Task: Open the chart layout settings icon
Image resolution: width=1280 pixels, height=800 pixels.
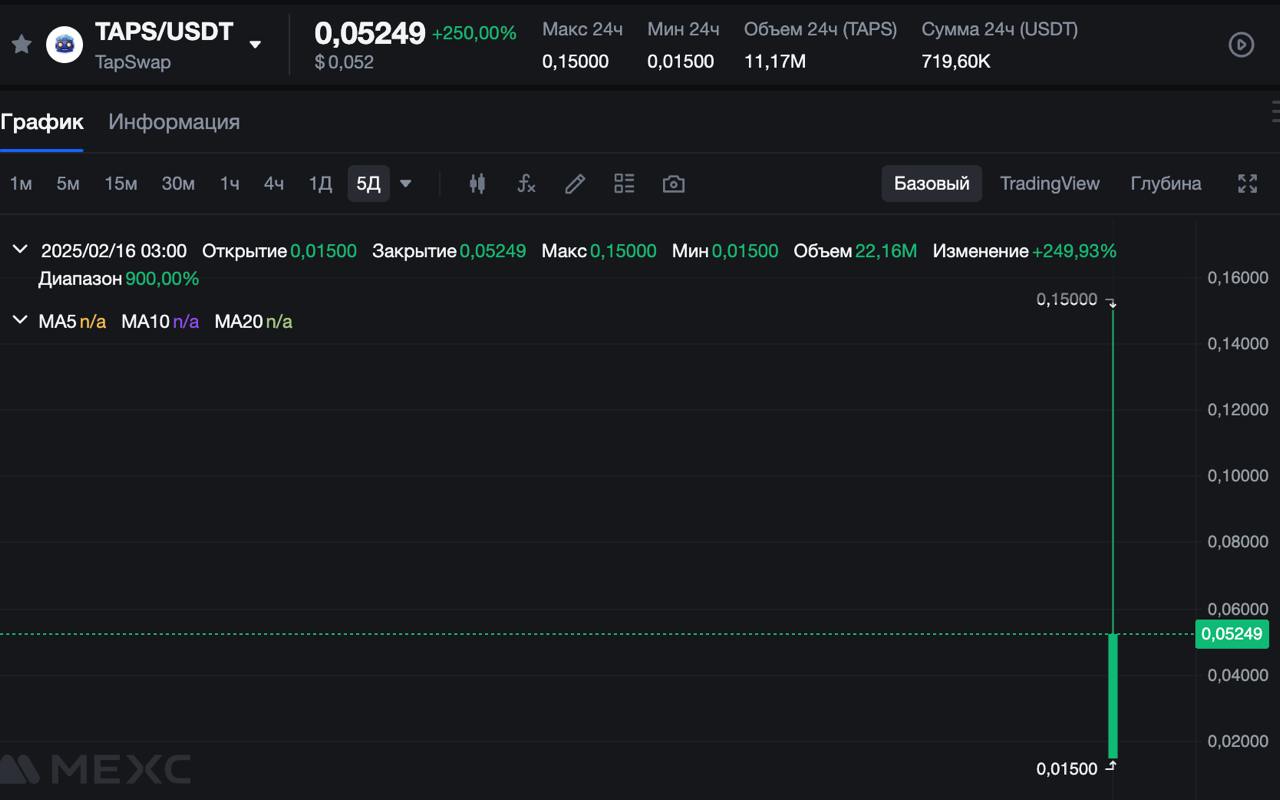Action: [x=624, y=184]
